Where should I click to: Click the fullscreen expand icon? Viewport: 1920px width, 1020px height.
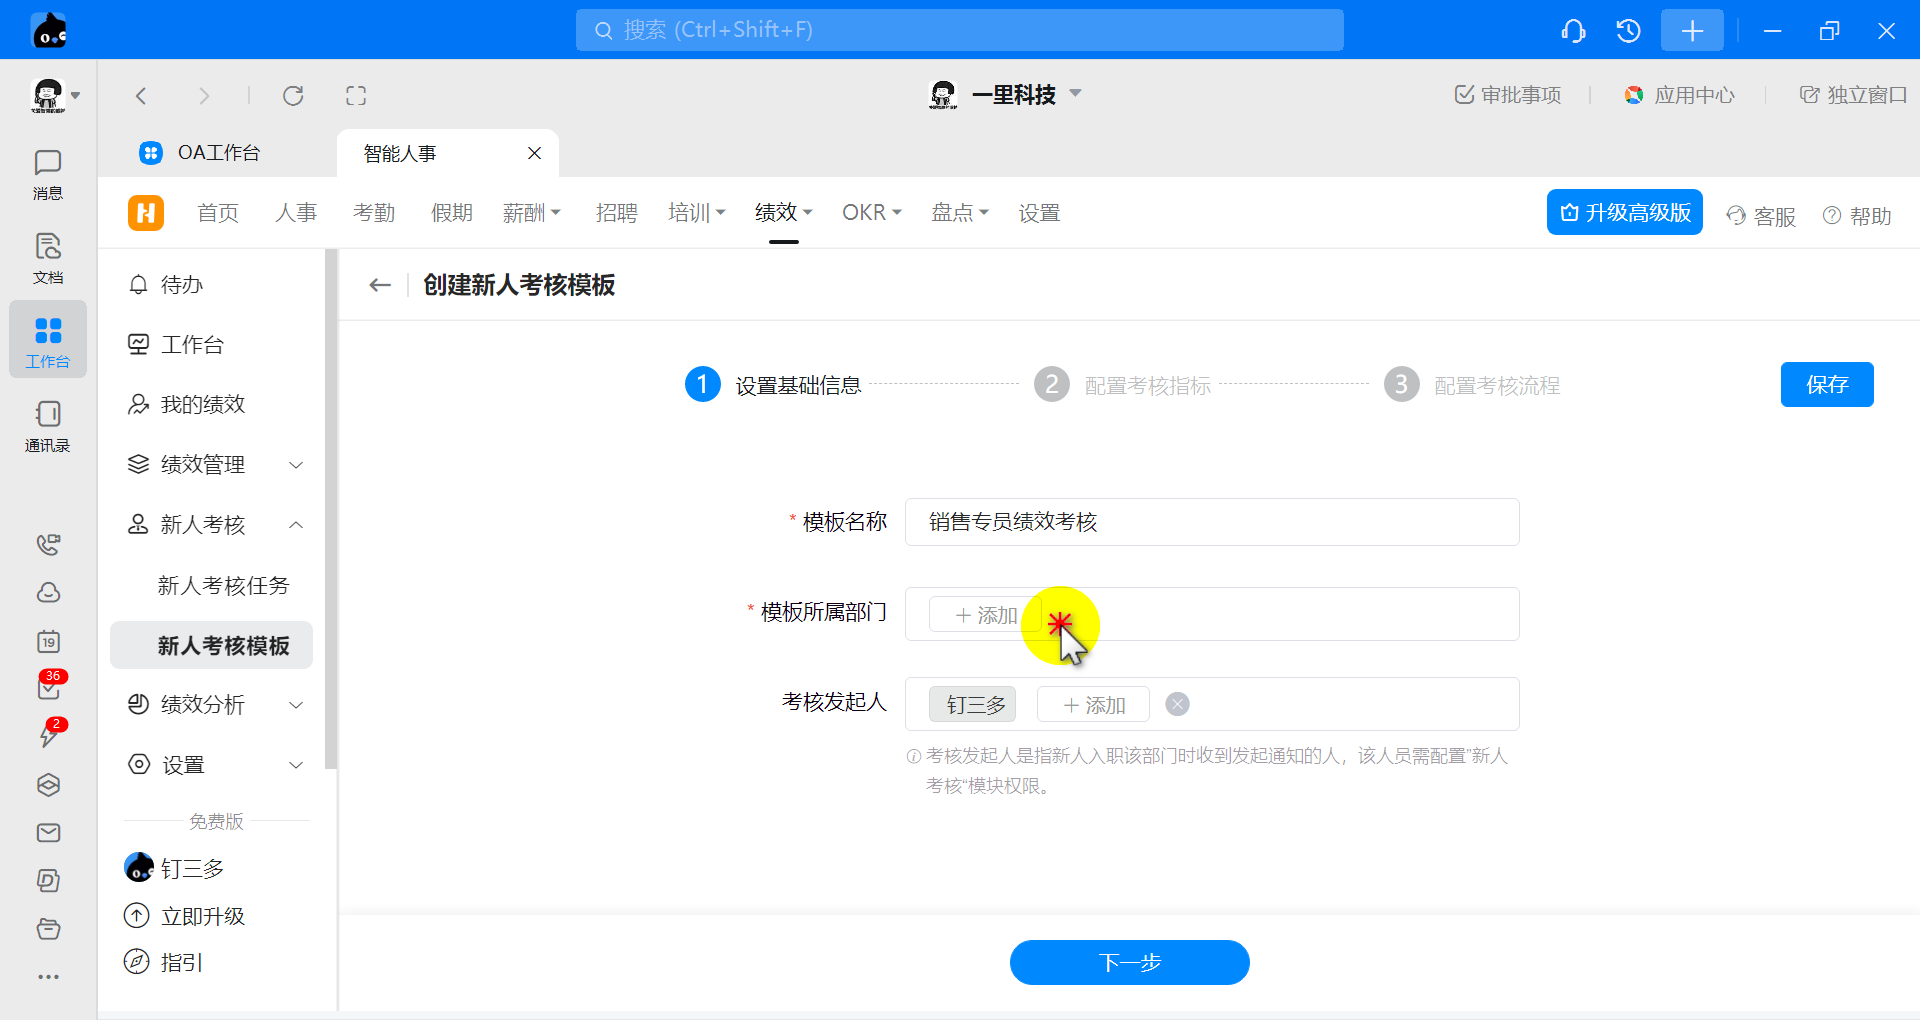coord(356,96)
